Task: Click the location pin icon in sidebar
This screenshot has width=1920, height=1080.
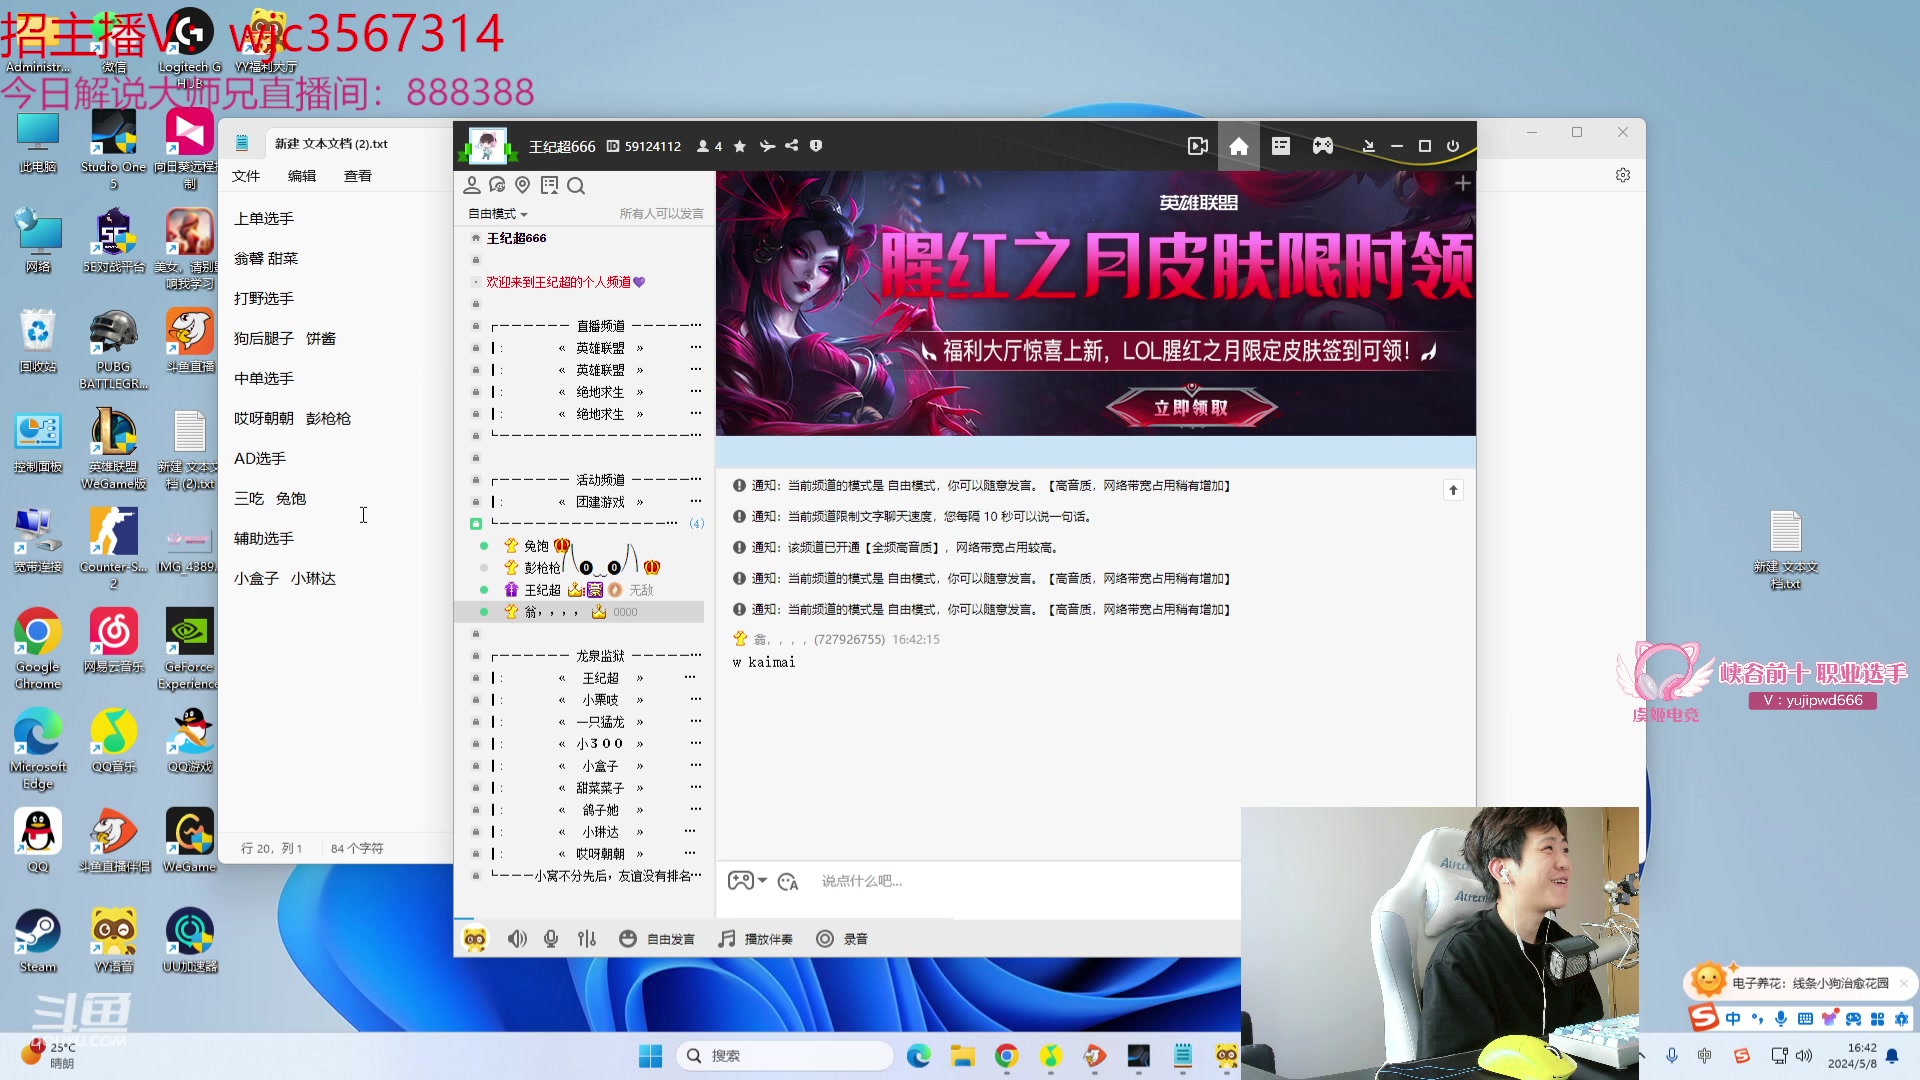Action: [x=523, y=185]
